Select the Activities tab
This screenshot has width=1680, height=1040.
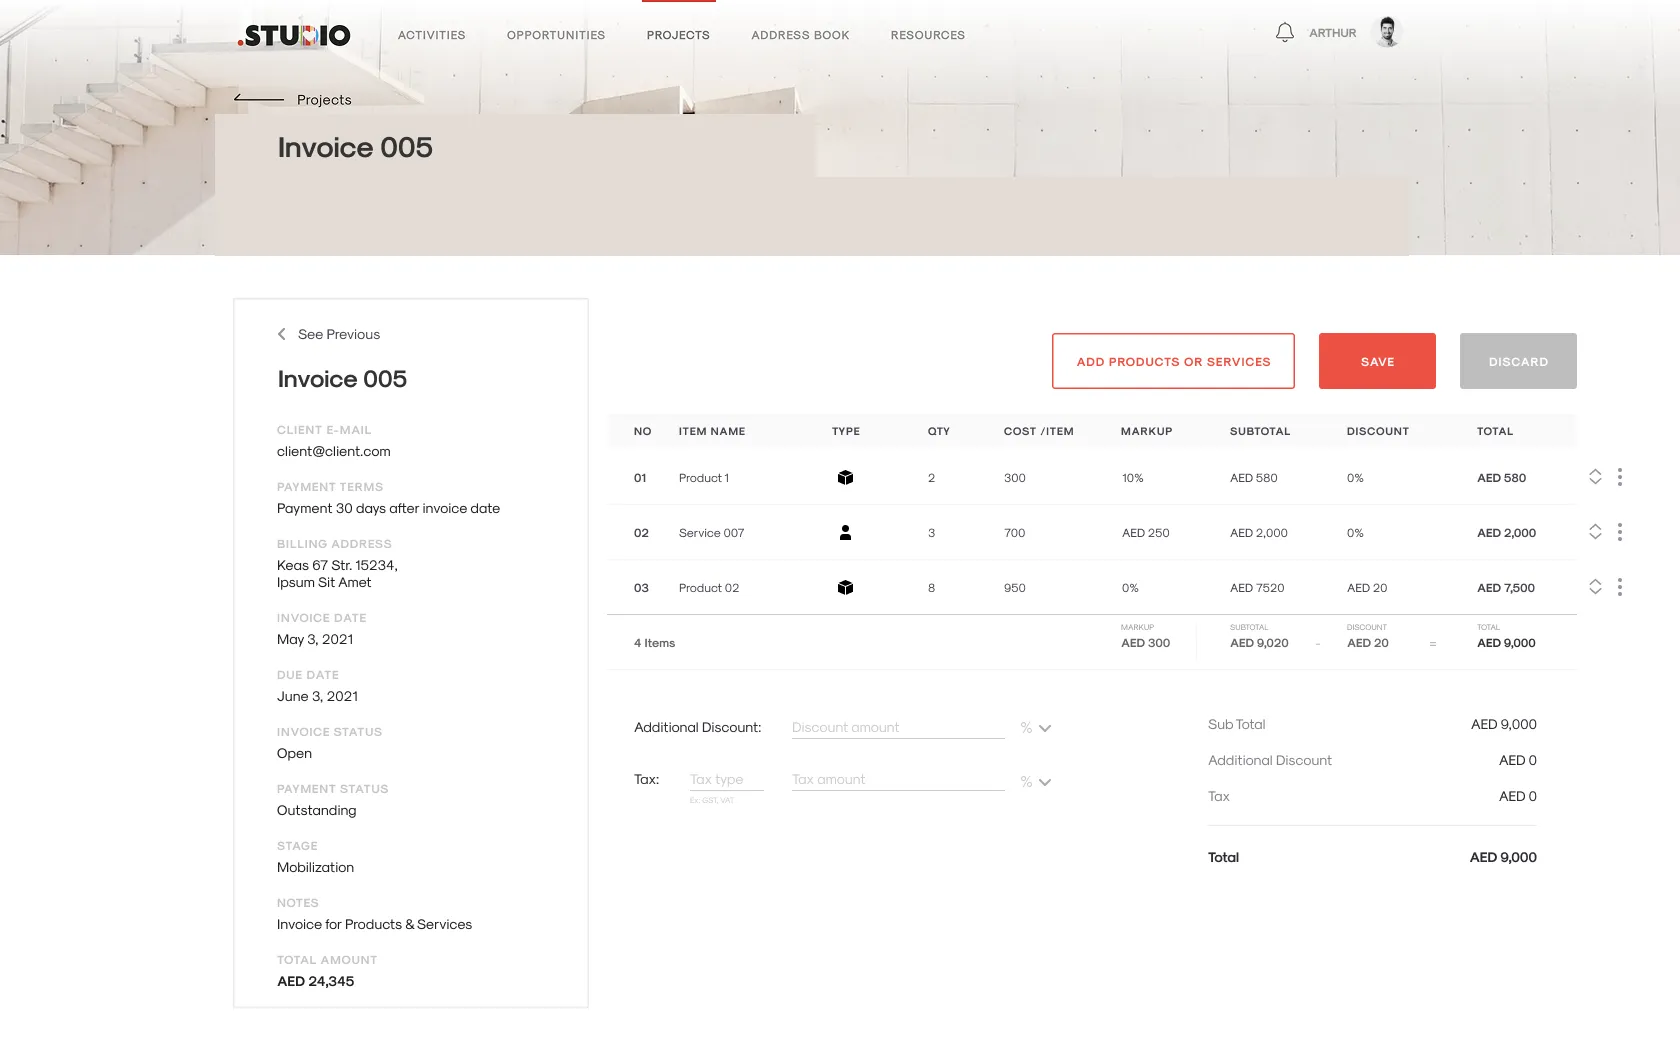point(431,35)
